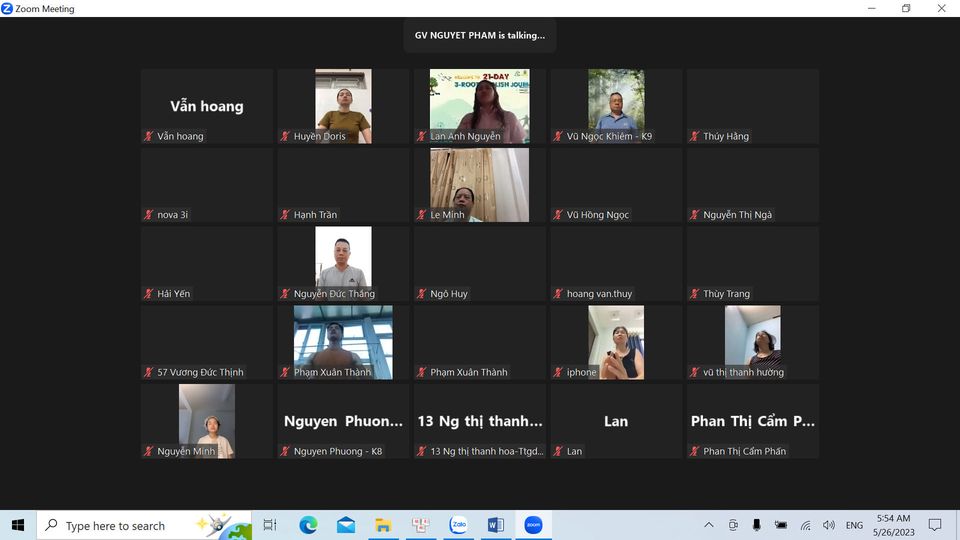The image size is (960, 540).
Task: Click the muted mic icon for Thúy Hằng
Action: tap(694, 136)
